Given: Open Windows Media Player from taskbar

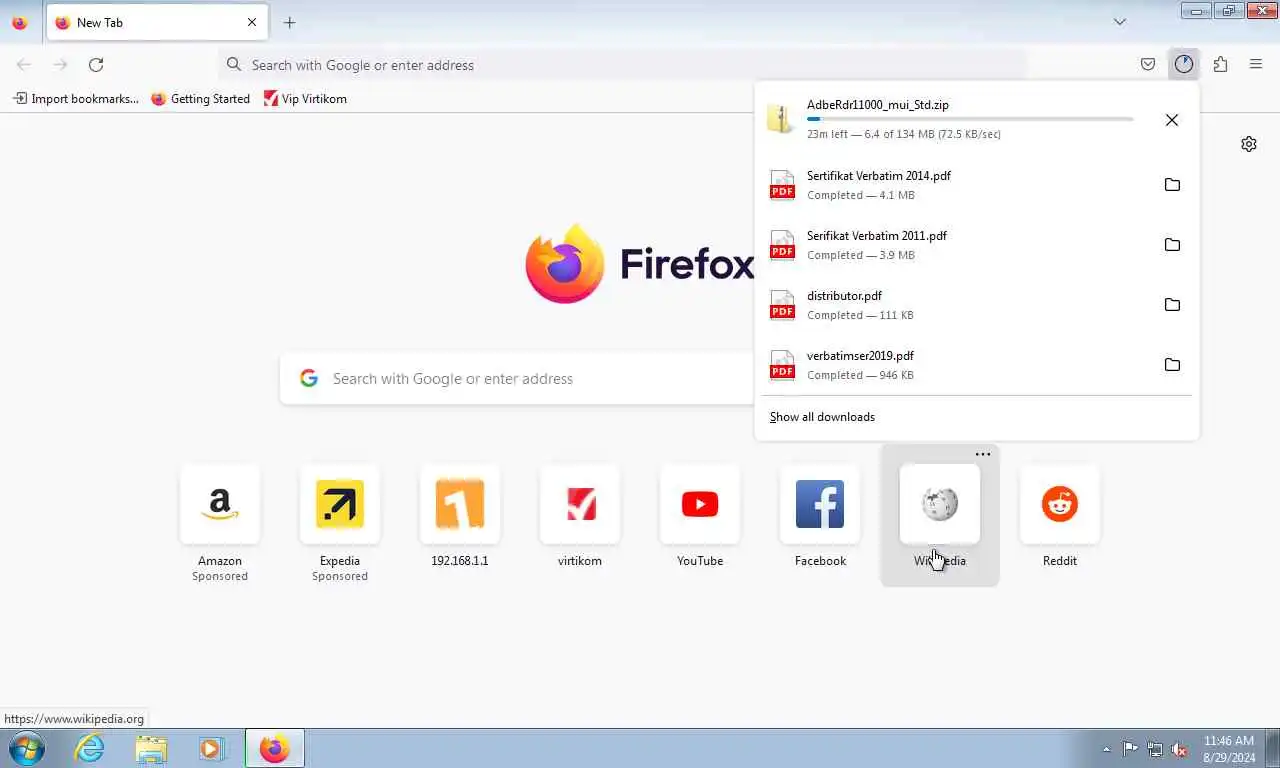Looking at the screenshot, I should [x=211, y=748].
